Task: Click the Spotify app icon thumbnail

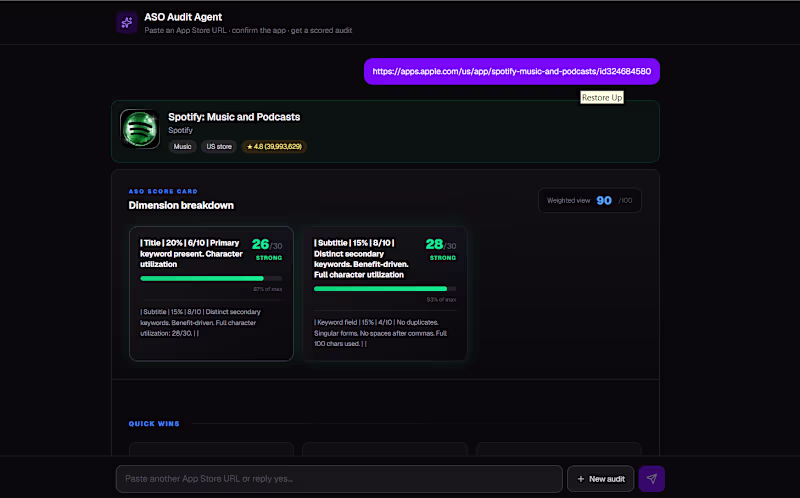Action: (x=140, y=129)
